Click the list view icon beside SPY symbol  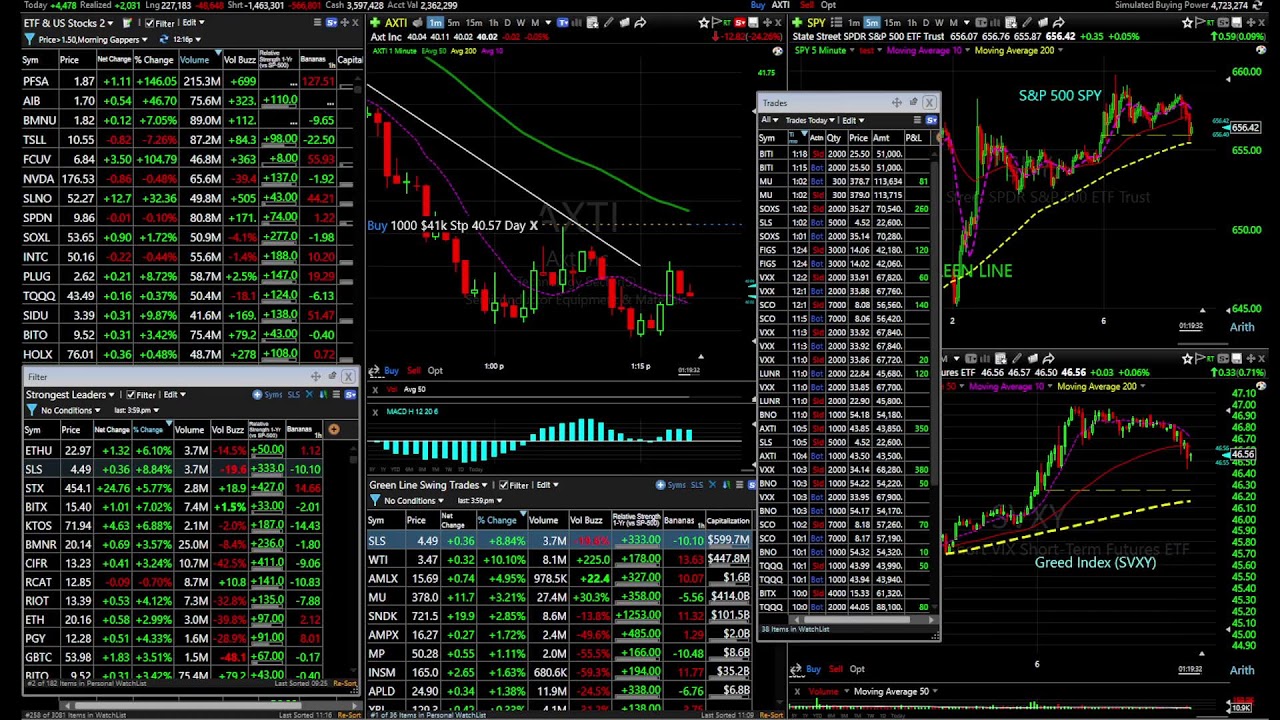[x=836, y=23]
